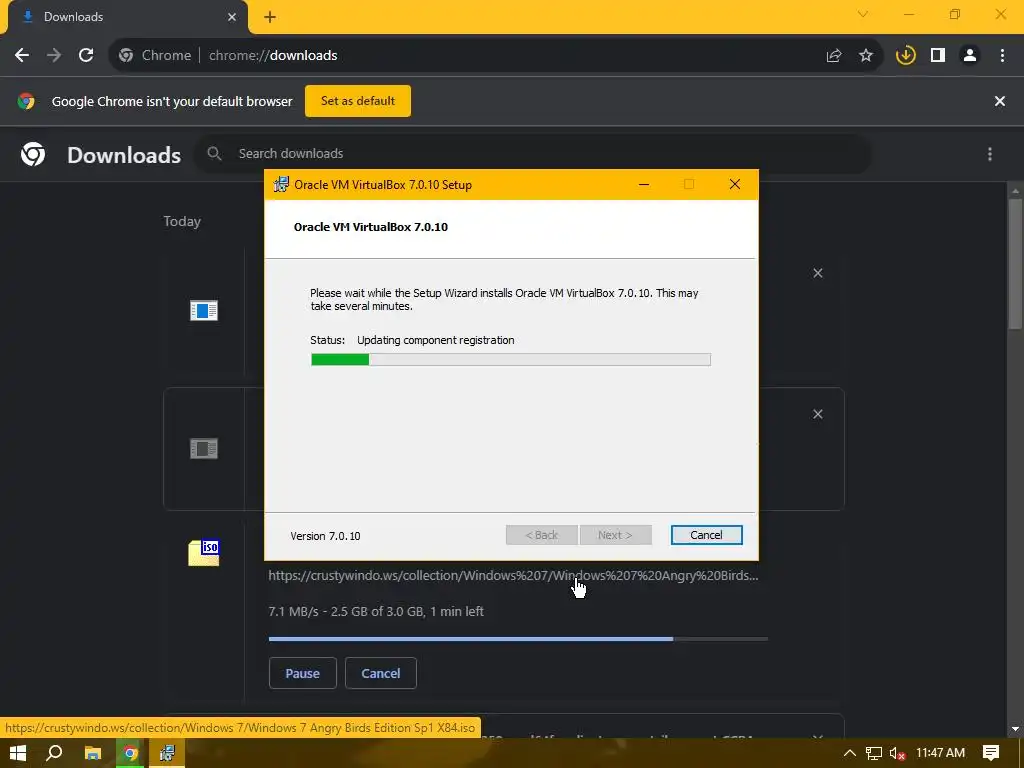Screen dimensions: 1024x768
Task: Close the Downloads tab
Action: click(x=232, y=17)
